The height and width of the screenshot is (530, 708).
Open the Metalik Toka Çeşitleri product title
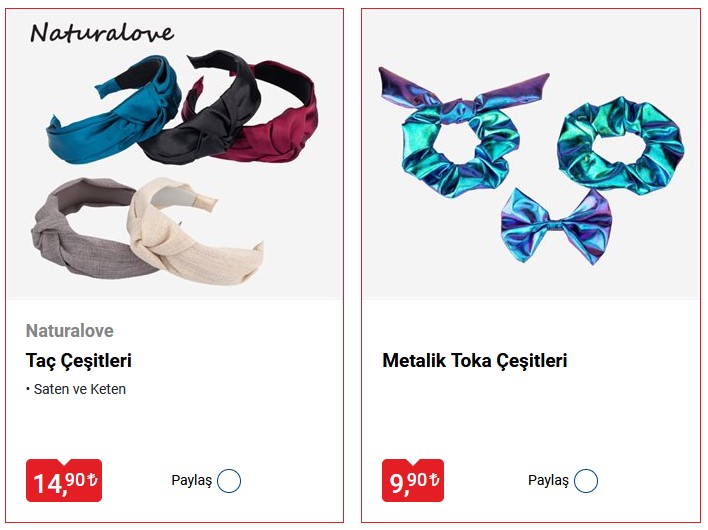tap(475, 361)
